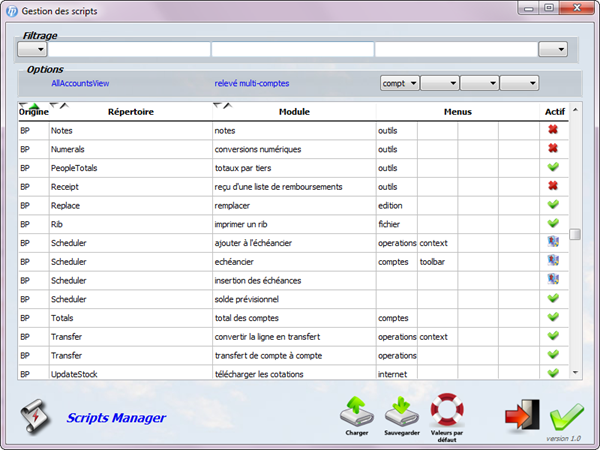Click the relevé multi-comptes link

click(x=252, y=83)
